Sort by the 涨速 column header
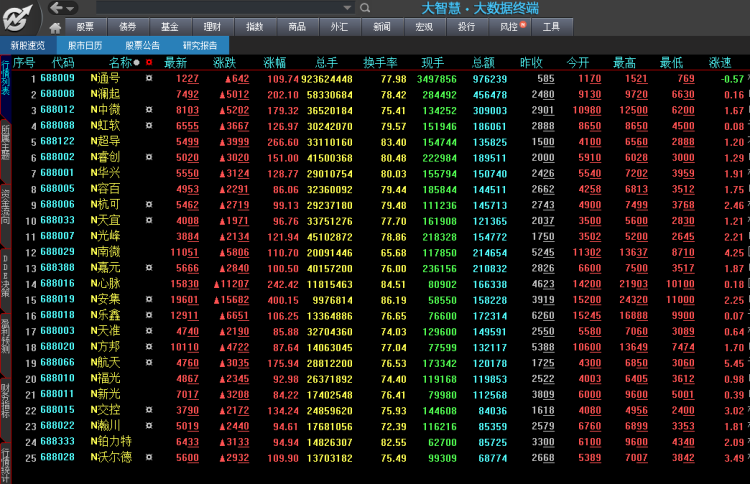The width and height of the screenshot is (750, 484). [720, 63]
